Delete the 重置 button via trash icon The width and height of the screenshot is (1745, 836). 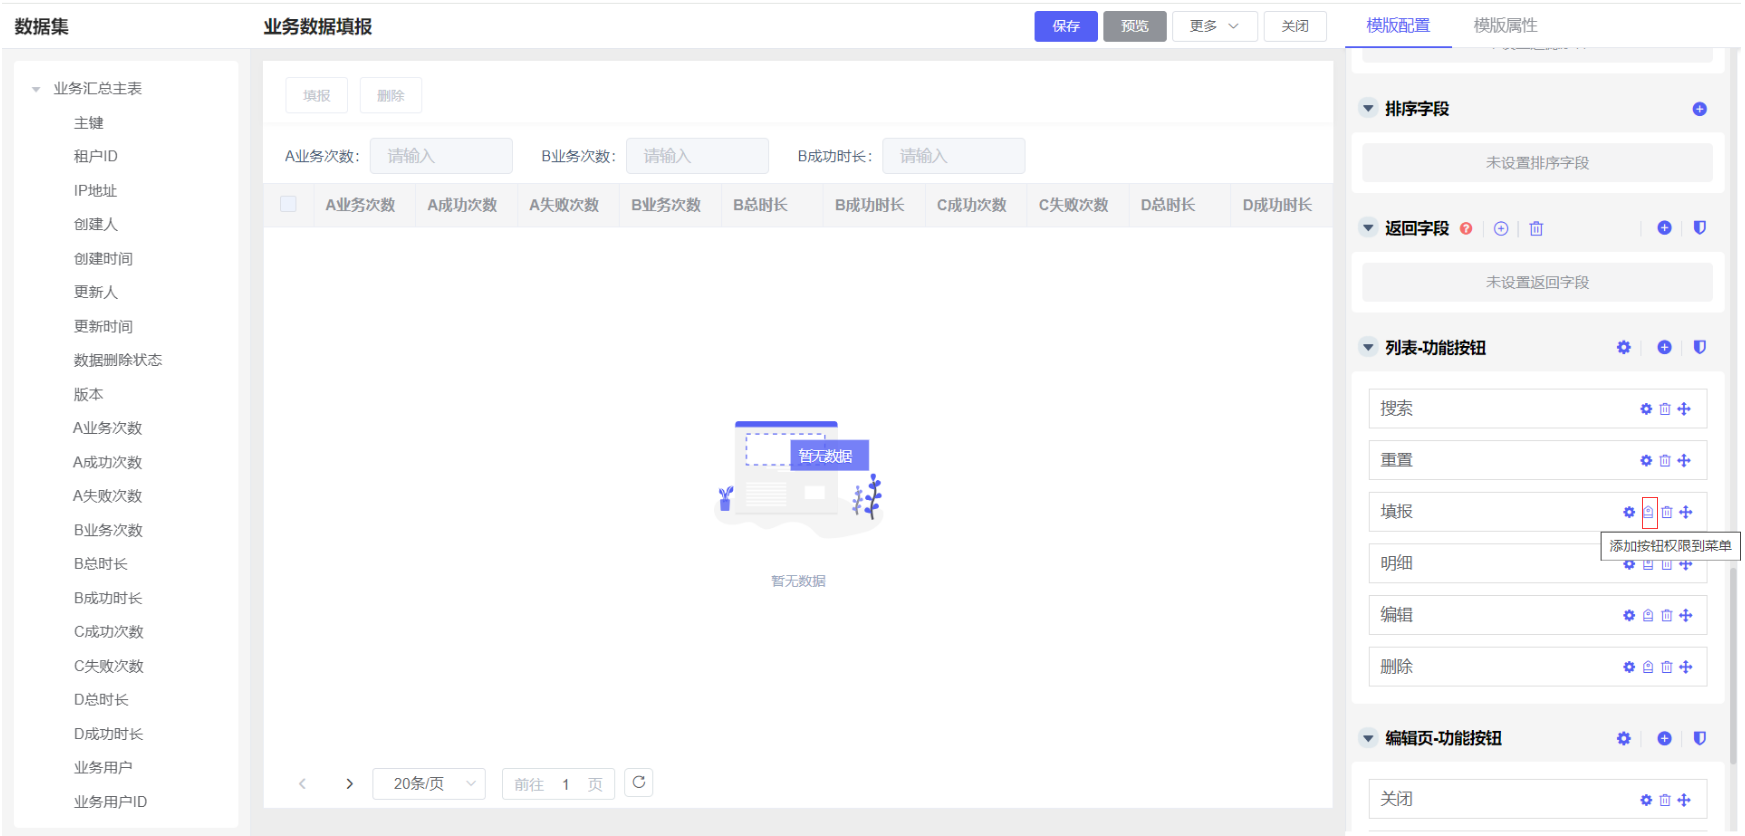[x=1665, y=461]
